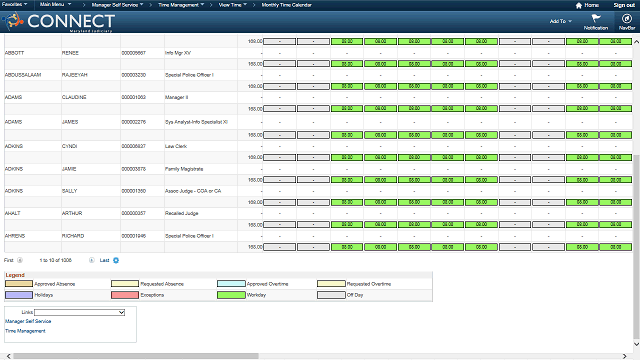Click the next page arrow beside Last
This screenshot has width=640, height=360.
(x=91, y=260)
